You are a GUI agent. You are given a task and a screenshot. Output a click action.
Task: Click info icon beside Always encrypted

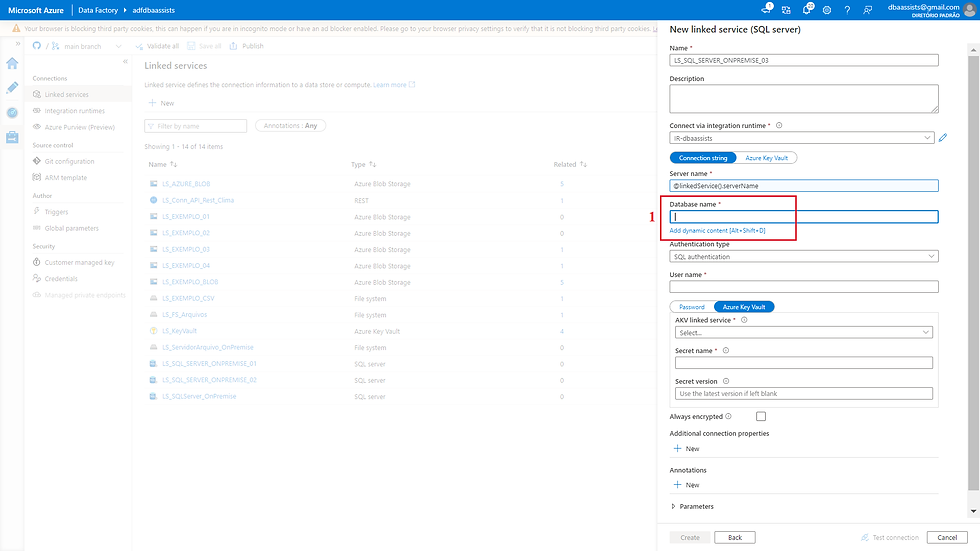728,416
